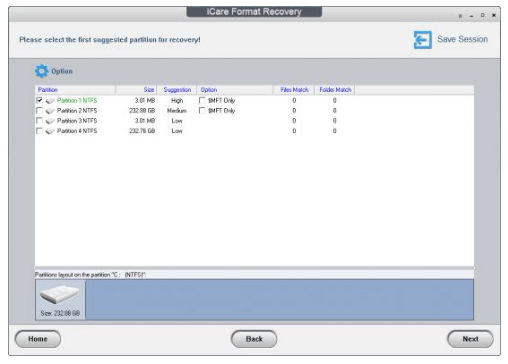Click the blue partition layout bar
Screen dimensions: 508x364
(x=279, y=300)
